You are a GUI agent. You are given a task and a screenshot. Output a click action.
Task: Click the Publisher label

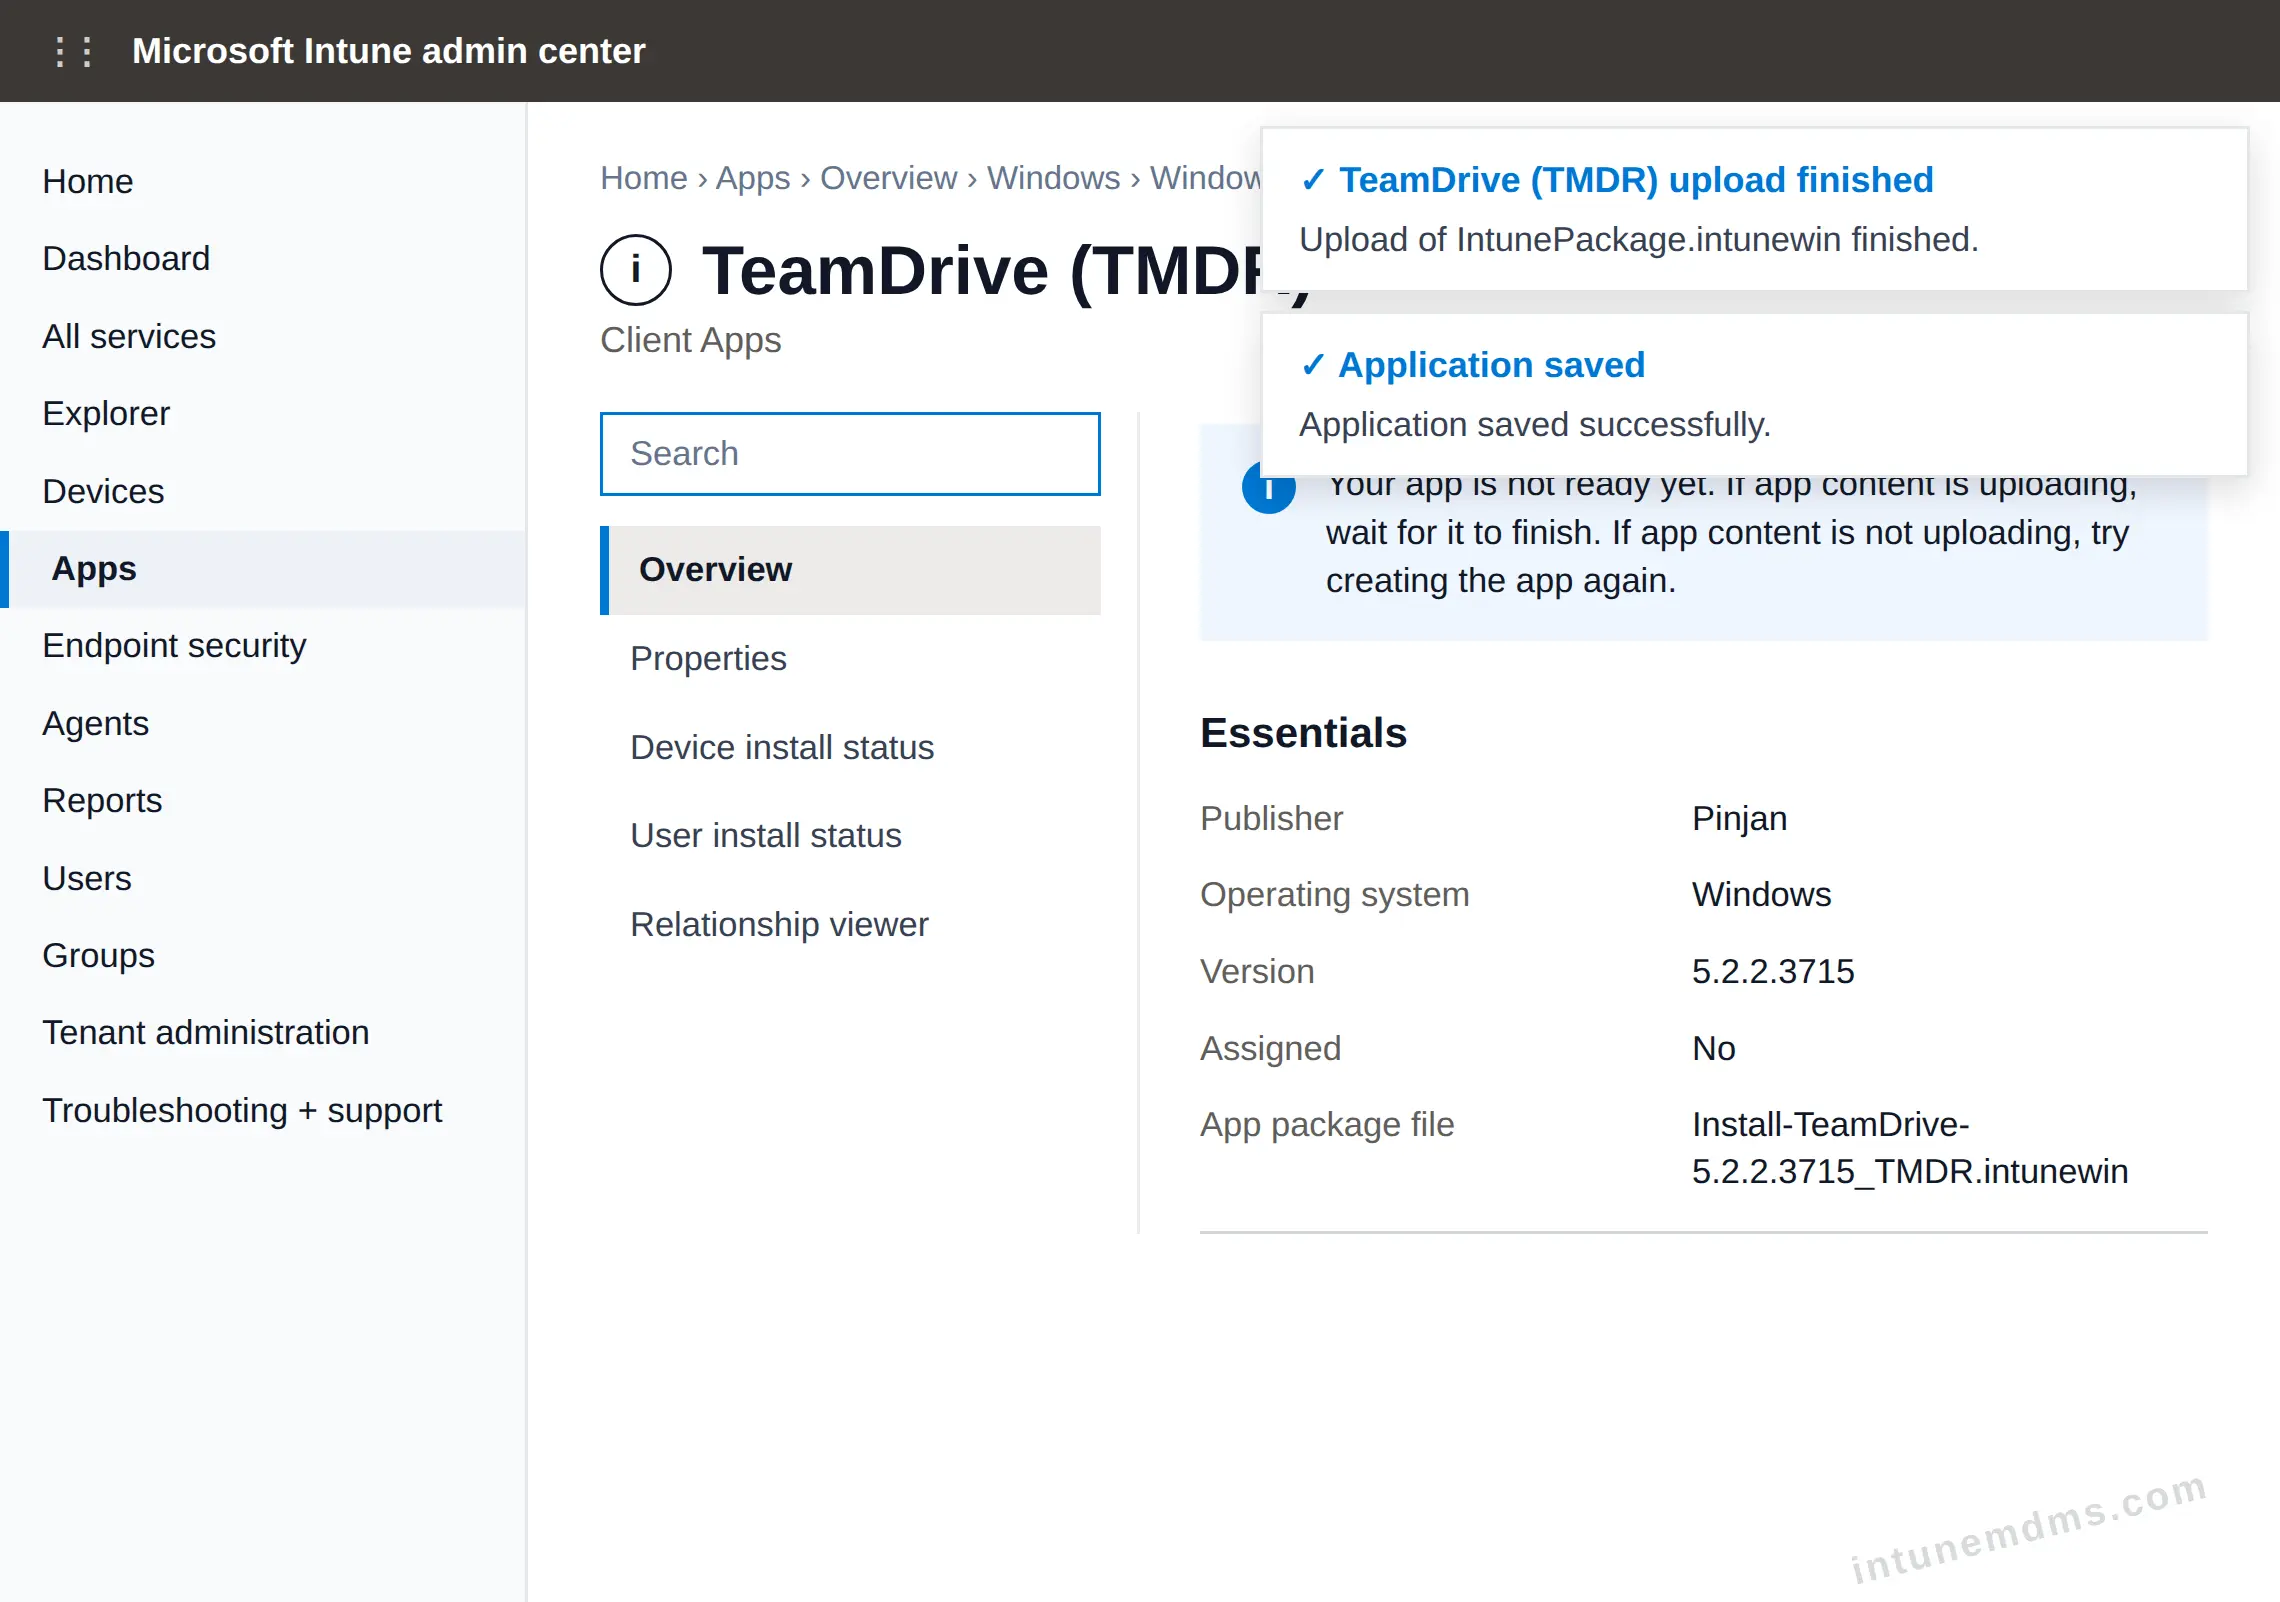pyautogui.click(x=1271, y=819)
